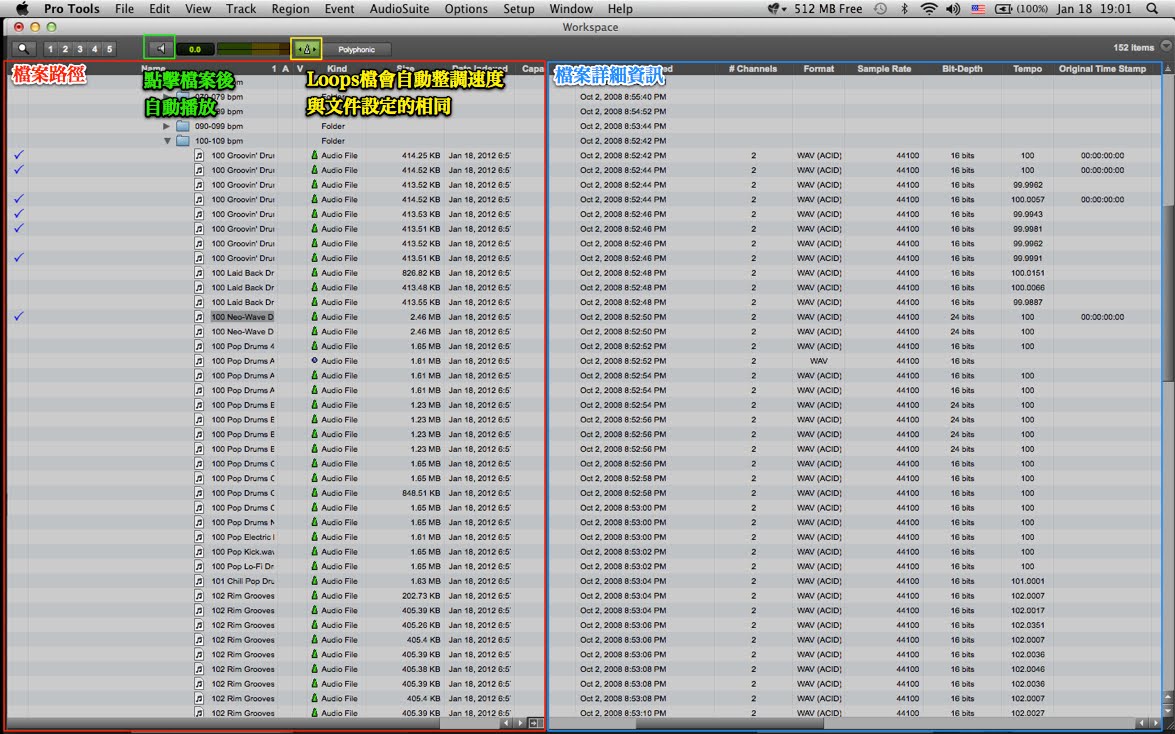
Task: Toggle the speaker audio preview button
Action: click(x=160, y=49)
